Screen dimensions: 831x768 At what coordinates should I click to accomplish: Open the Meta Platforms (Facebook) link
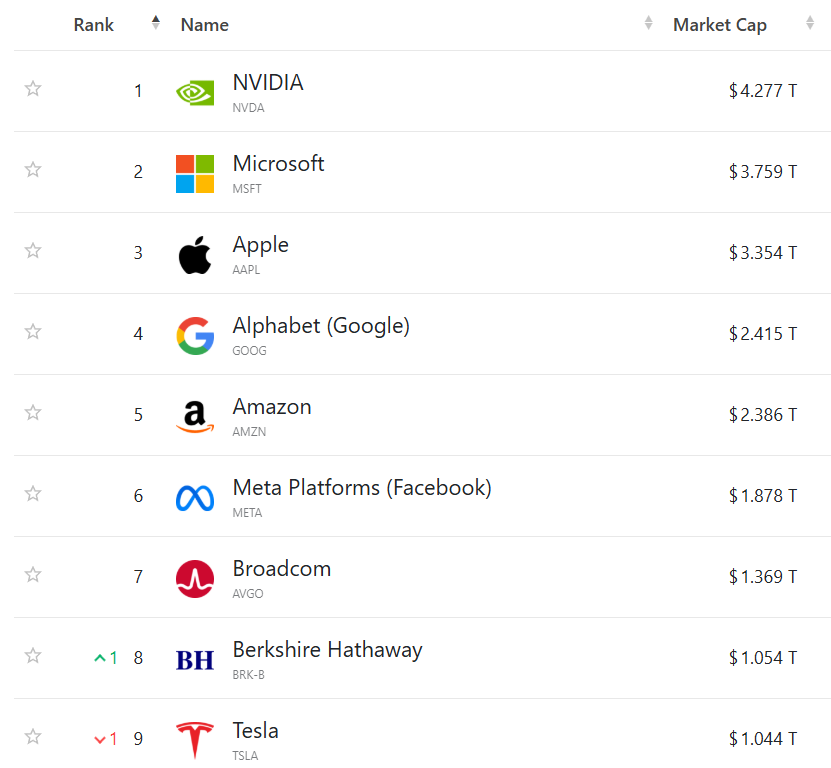pos(362,488)
